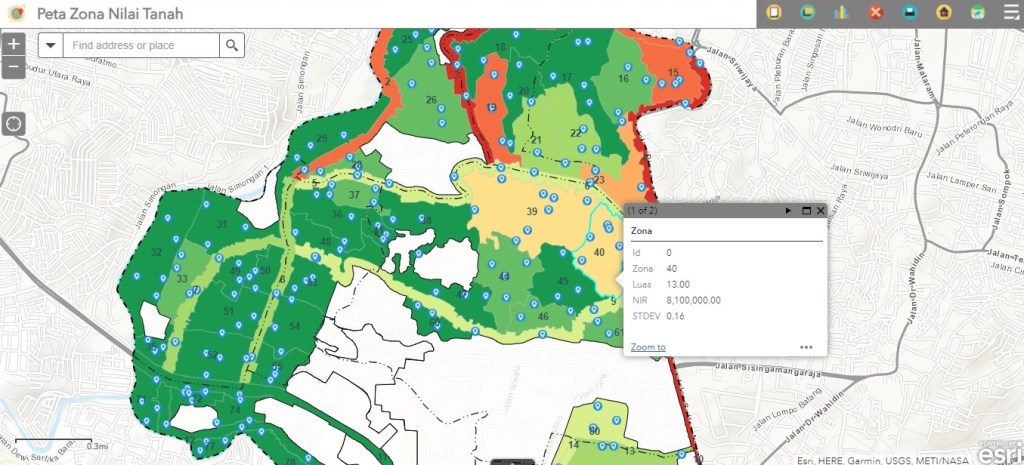This screenshot has height=465, width=1024.
Task: Maximize the Zona popup window
Action: [805, 211]
